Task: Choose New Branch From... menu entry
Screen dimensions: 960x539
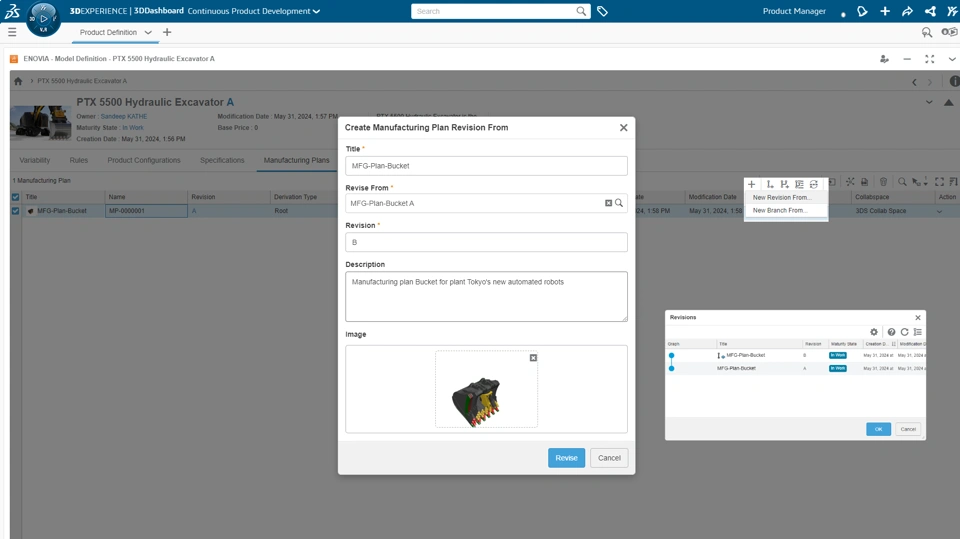Action: pos(786,210)
